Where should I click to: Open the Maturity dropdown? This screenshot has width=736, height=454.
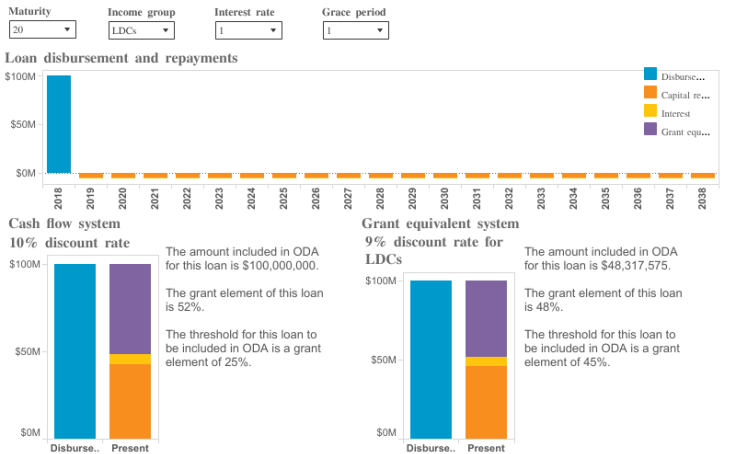click(41, 31)
